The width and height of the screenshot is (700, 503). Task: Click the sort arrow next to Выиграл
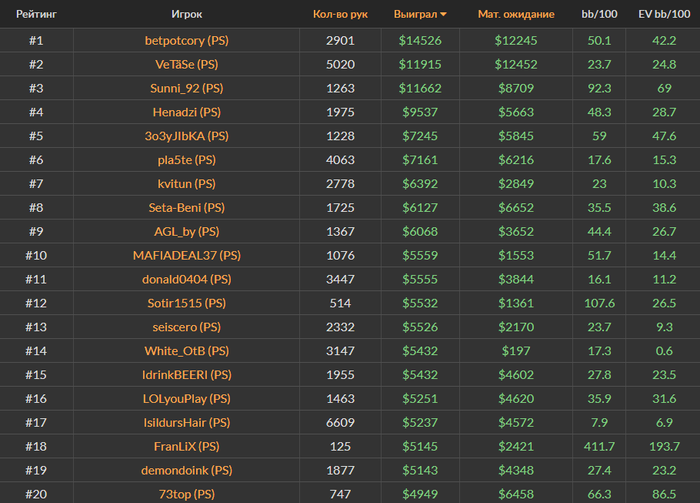click(x=443, y=15)
